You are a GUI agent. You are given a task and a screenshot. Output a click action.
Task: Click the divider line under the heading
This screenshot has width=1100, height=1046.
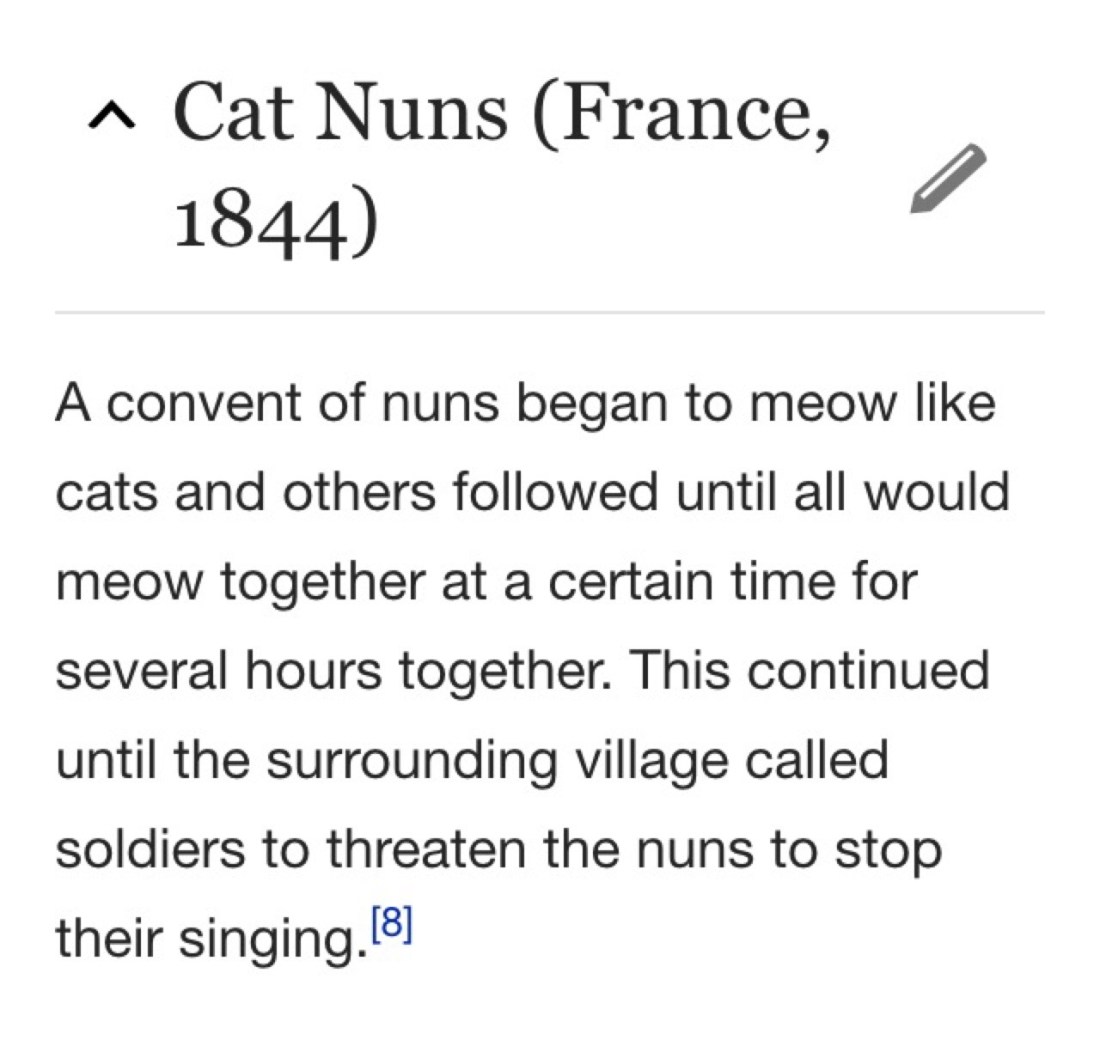(x=550, y=312)
